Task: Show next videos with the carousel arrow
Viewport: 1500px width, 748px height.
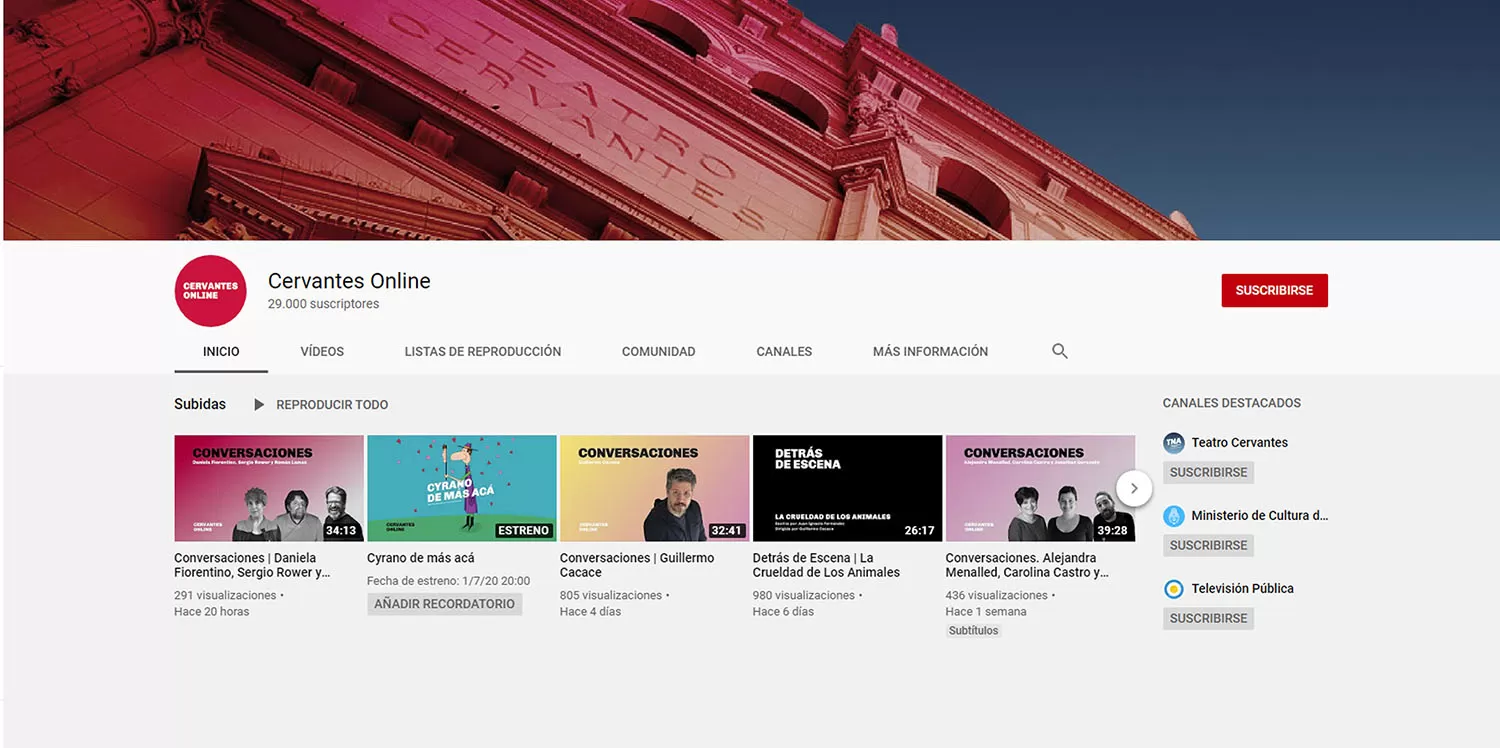Action: tap(1134, 489)
